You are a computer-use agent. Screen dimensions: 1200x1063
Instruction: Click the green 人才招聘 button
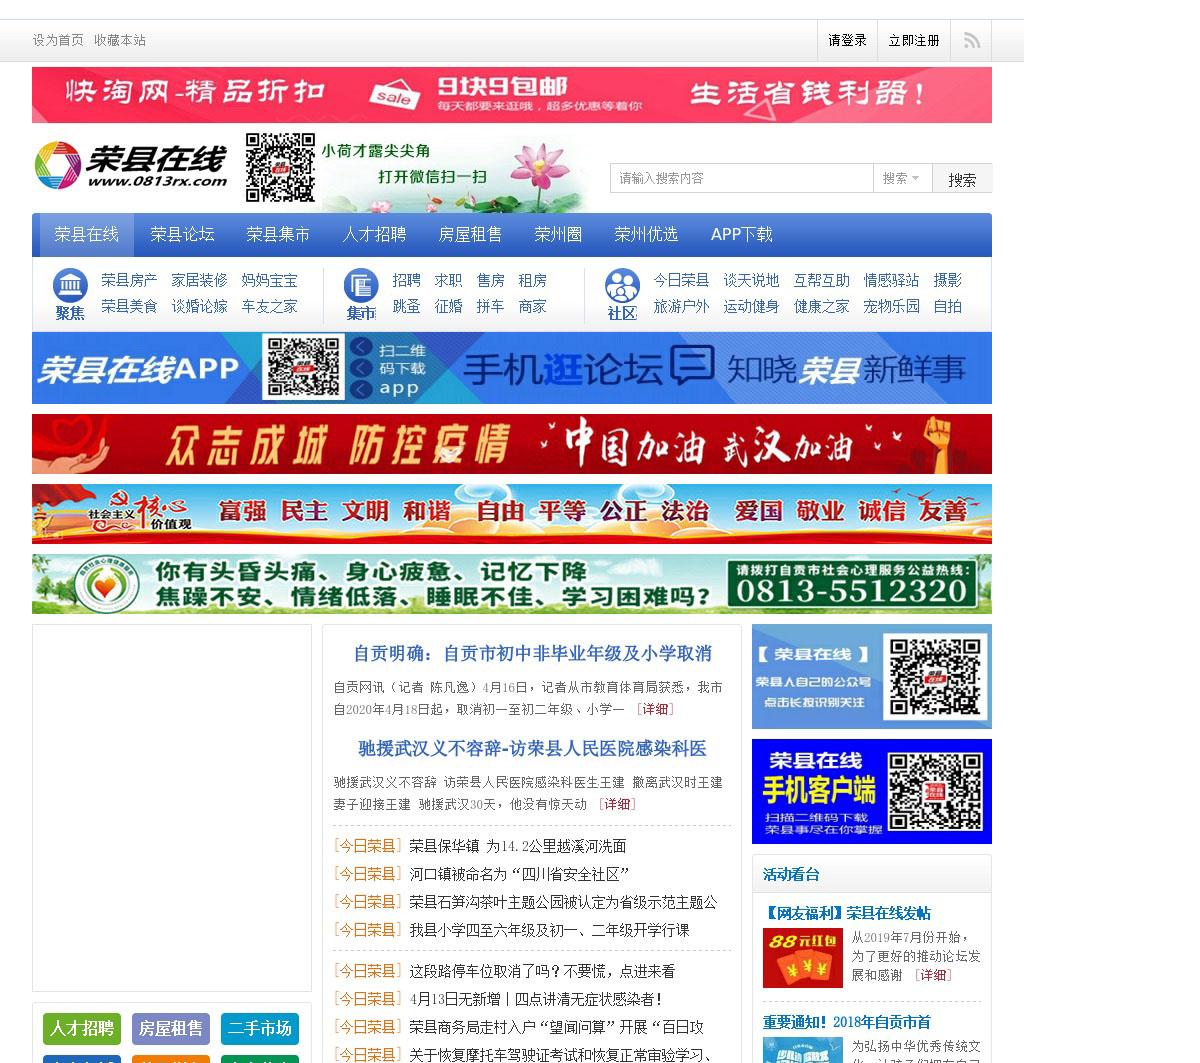[82, 1028]
